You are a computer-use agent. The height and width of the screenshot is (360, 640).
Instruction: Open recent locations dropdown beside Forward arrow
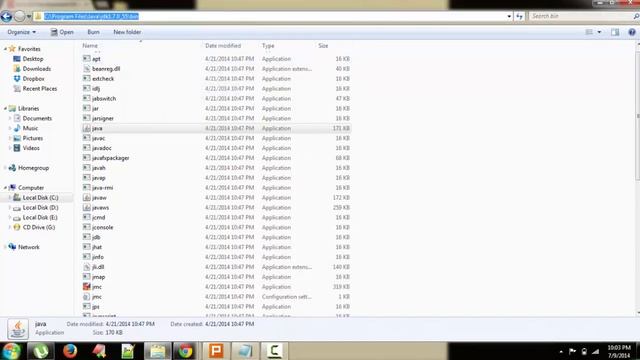[x=29, y=17]
